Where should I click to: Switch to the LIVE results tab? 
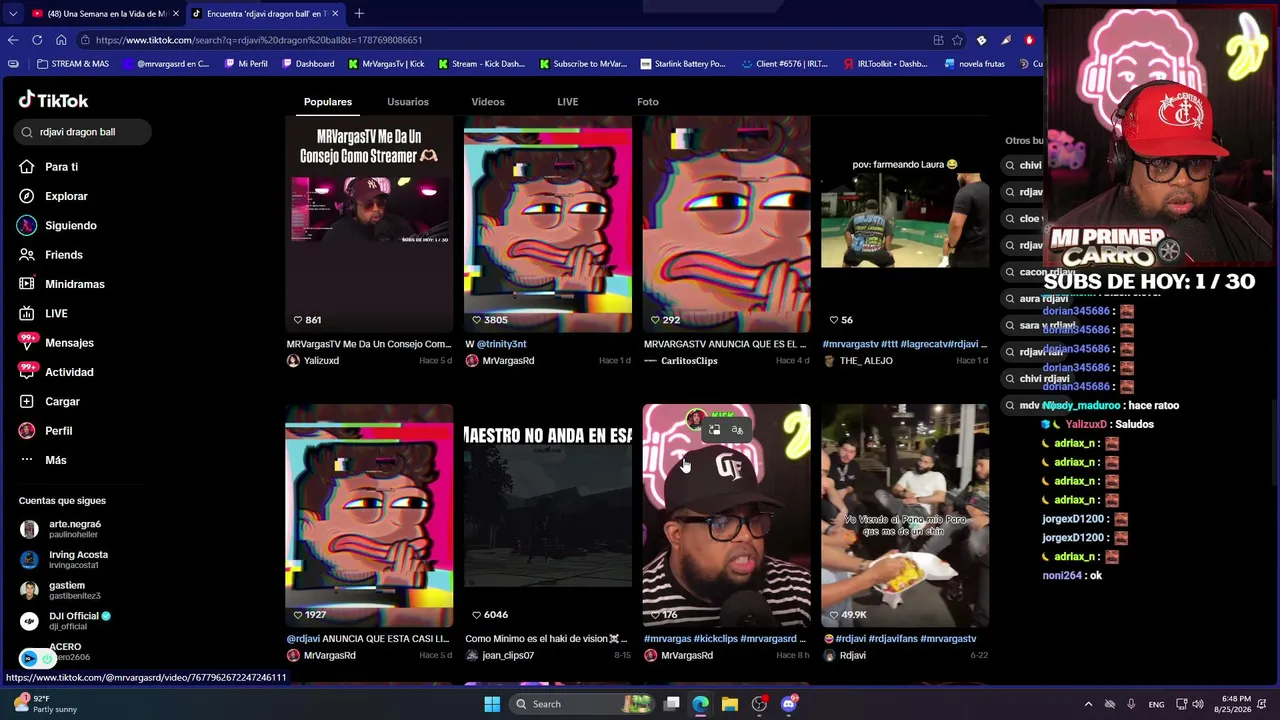(567, 102)
